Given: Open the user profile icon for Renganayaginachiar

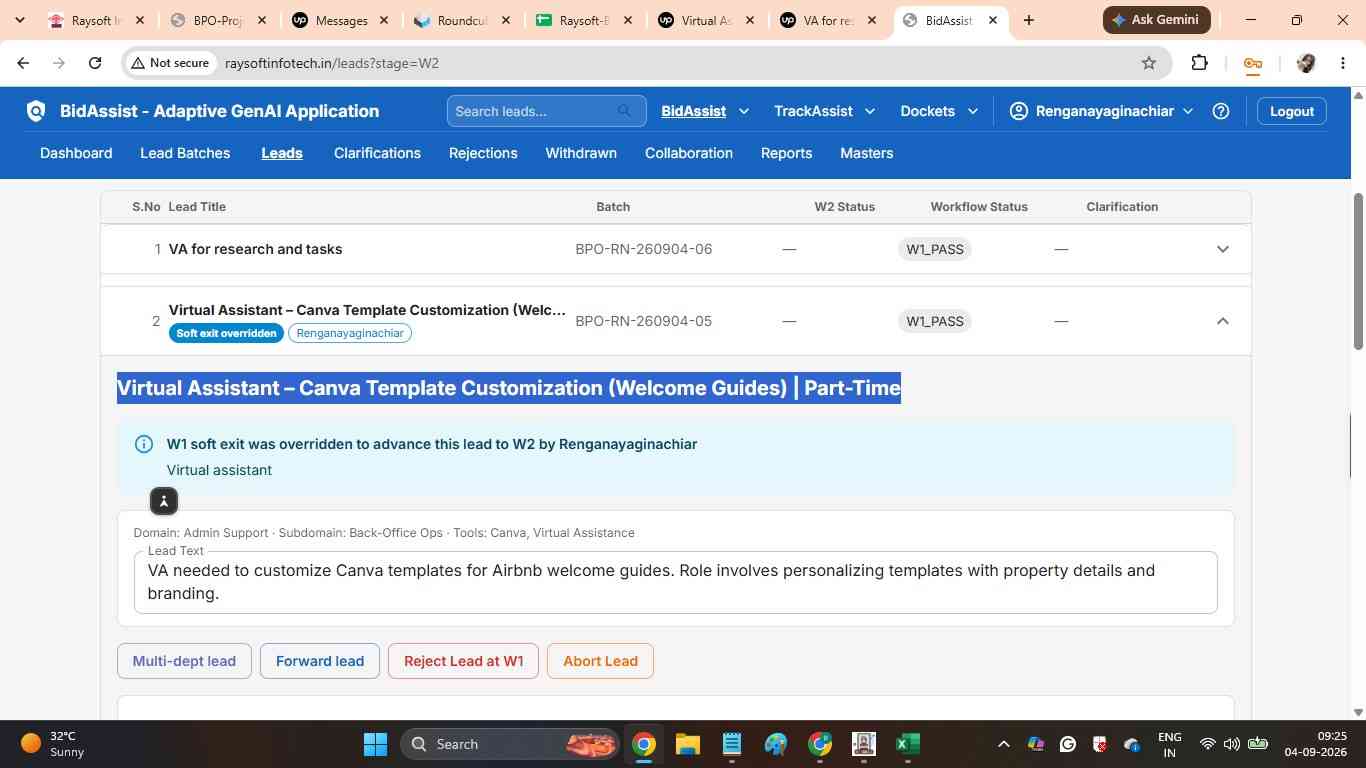Looking at the screenshot, I should (1018, 111).
